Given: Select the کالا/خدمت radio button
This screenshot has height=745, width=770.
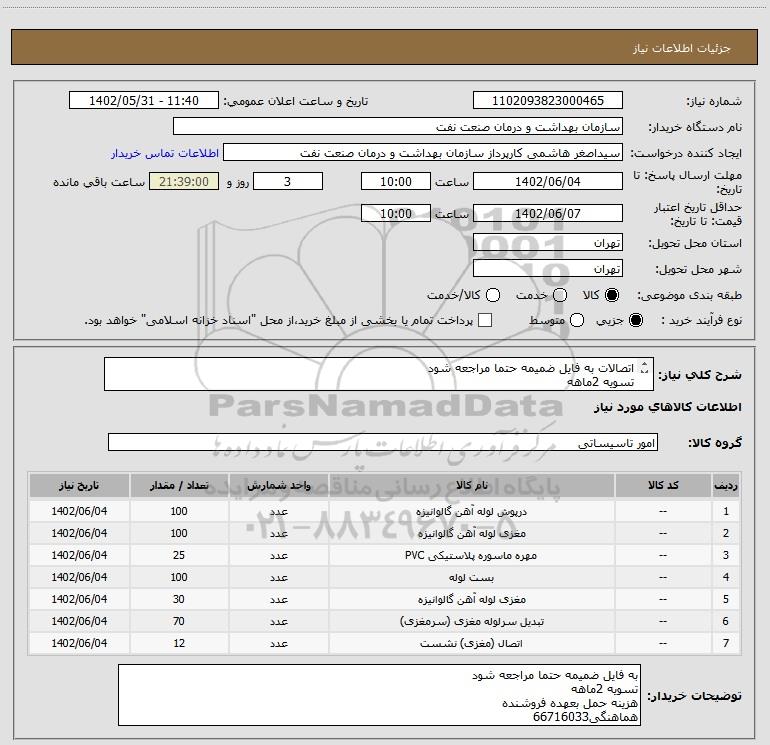Looking at the screenshot, I should click(493, 295).
